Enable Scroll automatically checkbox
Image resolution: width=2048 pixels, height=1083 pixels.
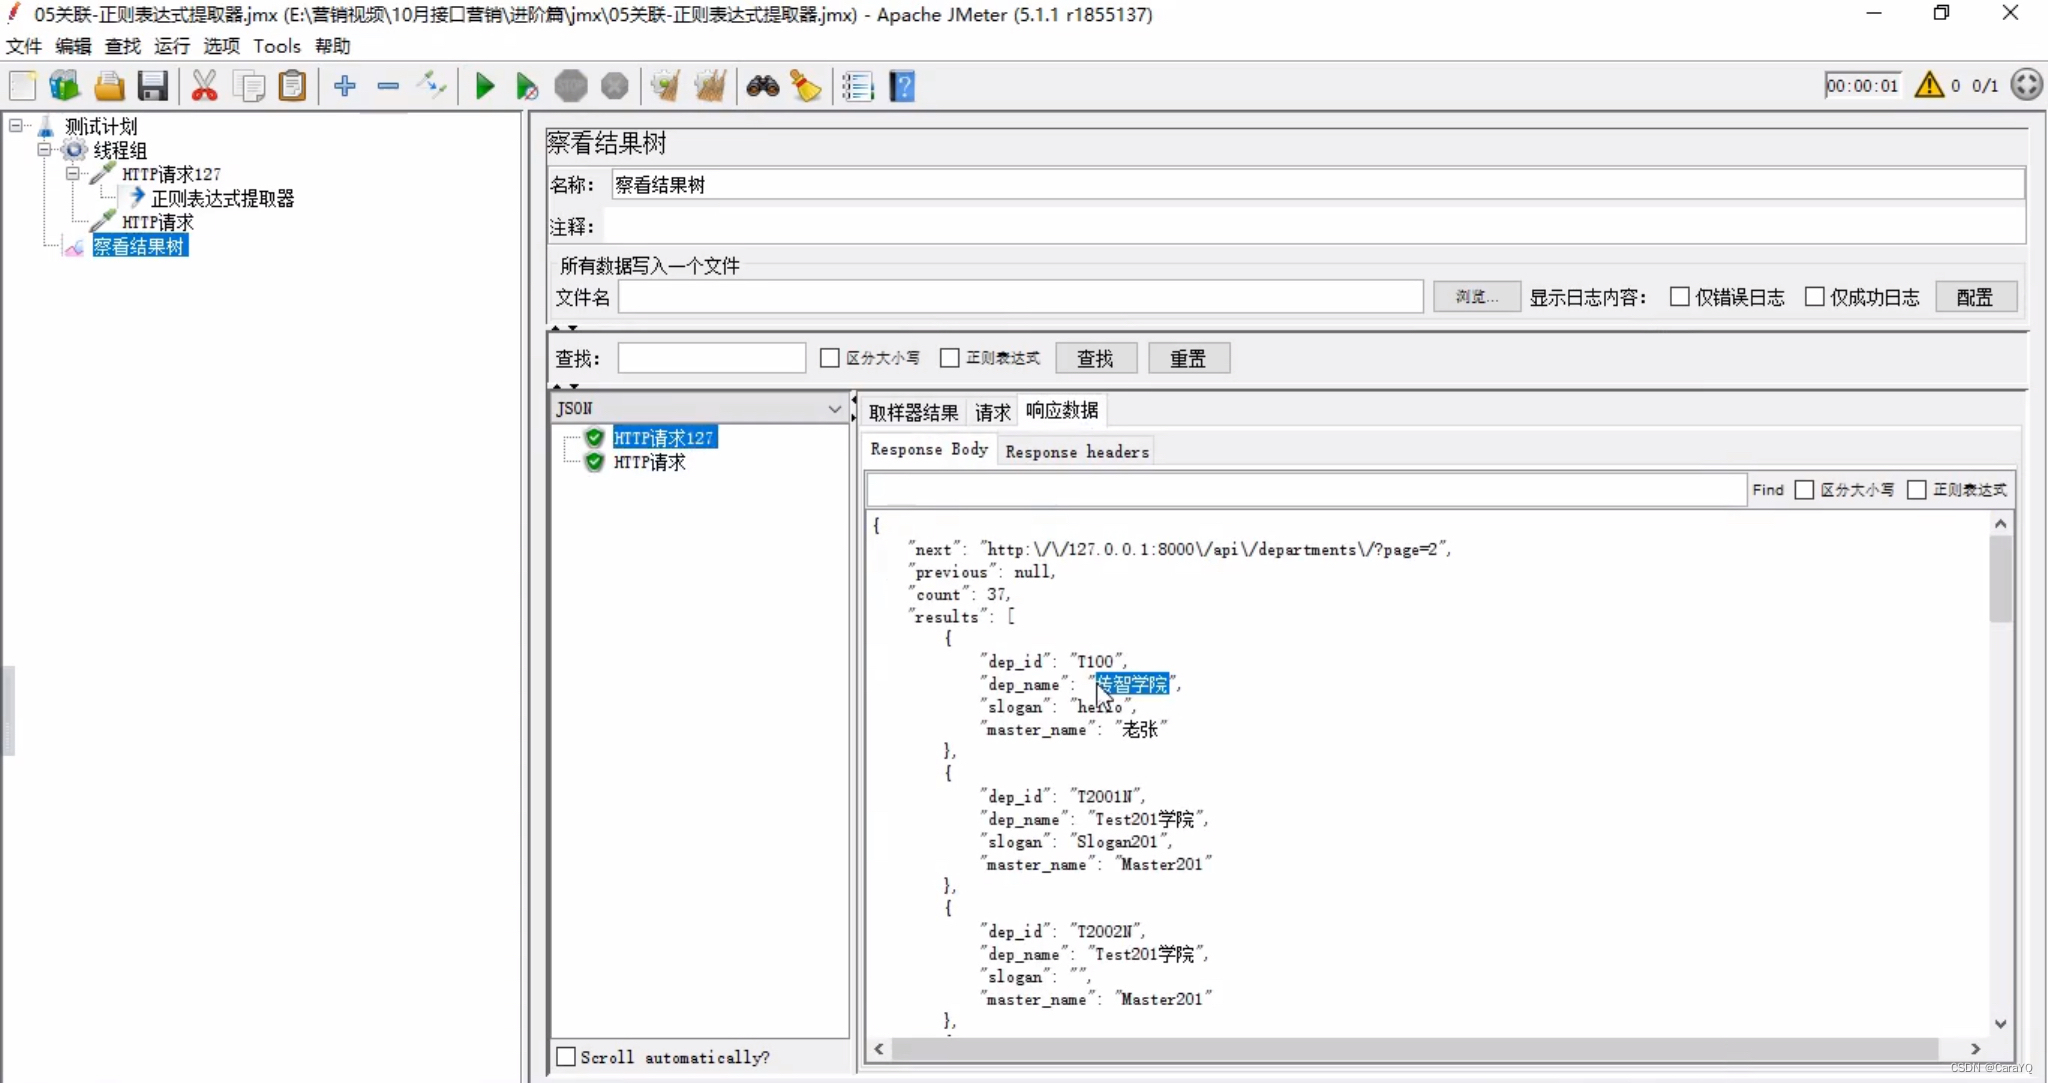pos(566,1057)
